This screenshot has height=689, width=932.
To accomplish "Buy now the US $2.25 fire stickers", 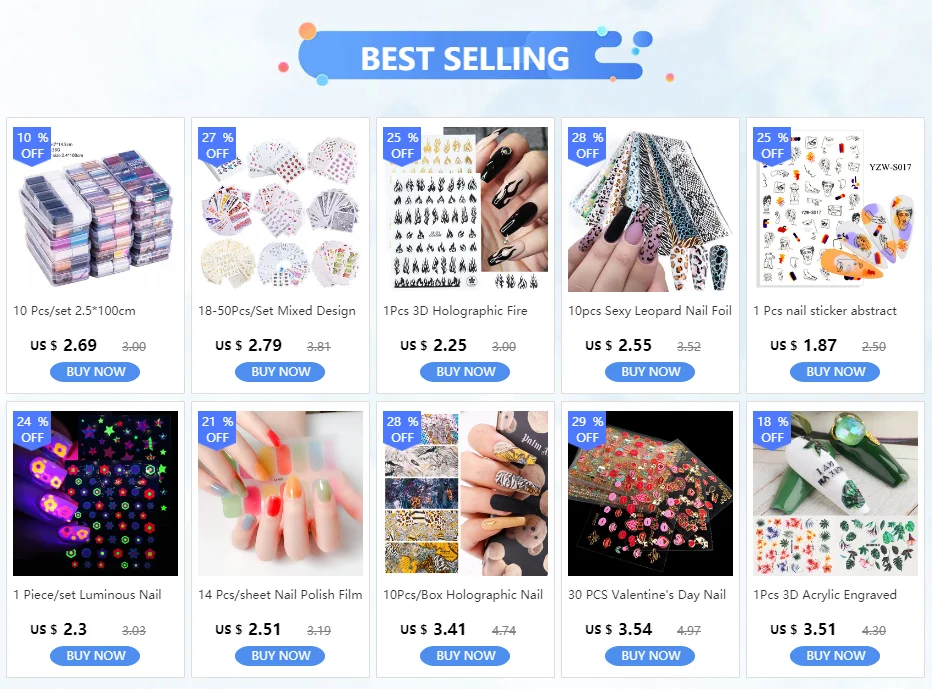I will pyautogui.click(x=465, y=372).
